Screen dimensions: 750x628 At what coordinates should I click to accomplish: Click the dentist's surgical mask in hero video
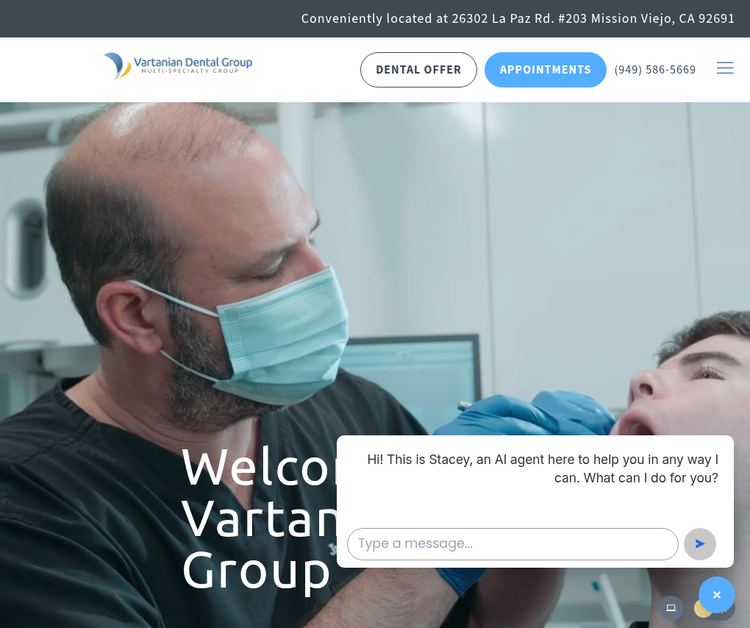click(282, 335)
